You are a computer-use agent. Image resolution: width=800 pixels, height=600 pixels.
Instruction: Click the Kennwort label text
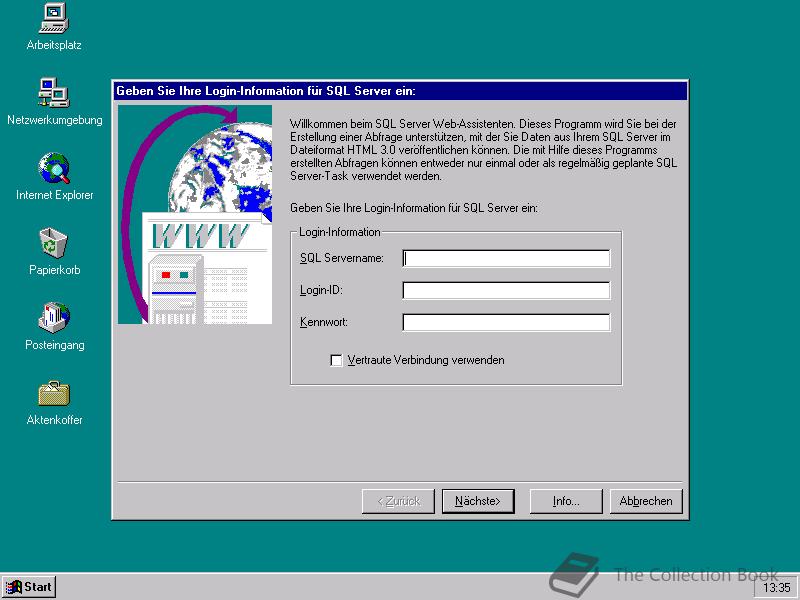point(324,322)
